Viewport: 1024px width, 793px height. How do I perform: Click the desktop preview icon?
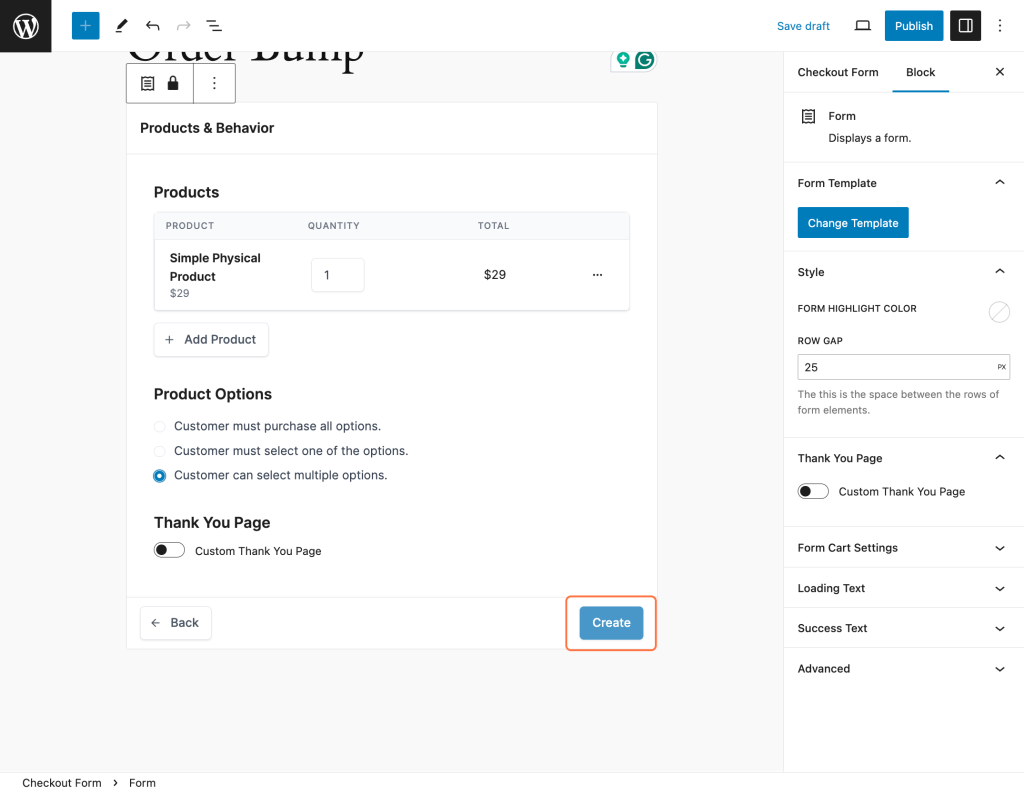862,26
